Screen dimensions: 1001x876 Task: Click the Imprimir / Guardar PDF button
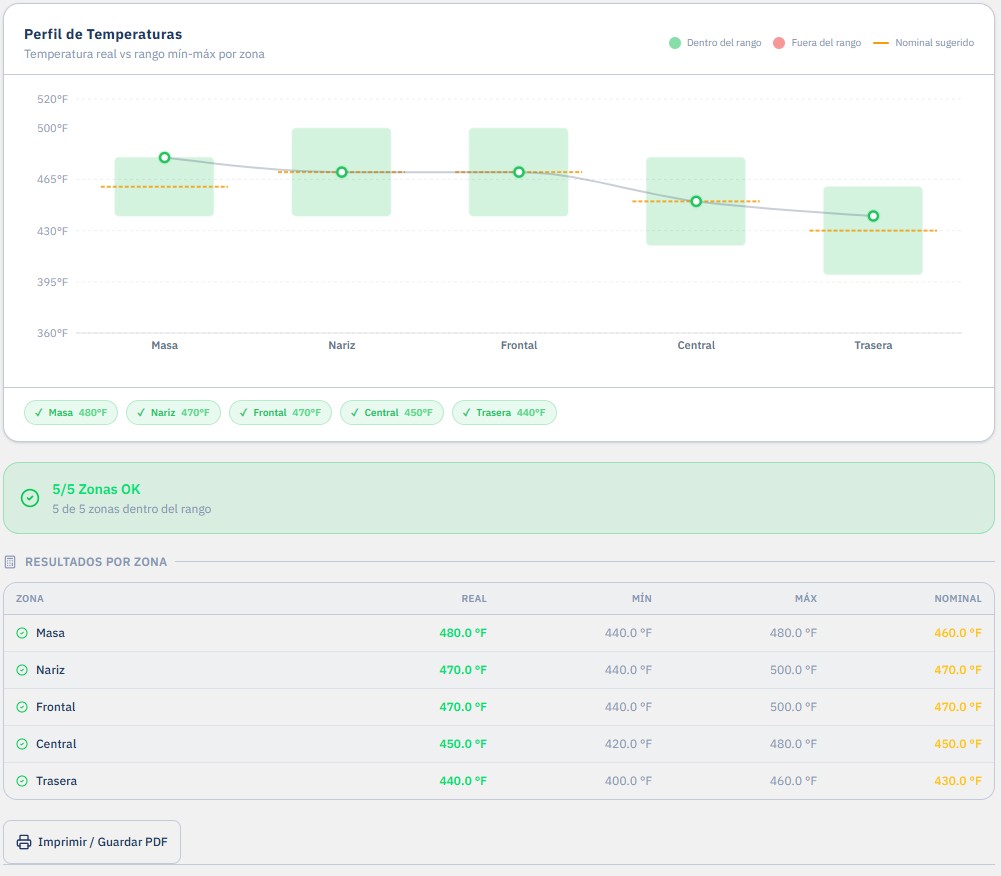(x=92, y=842)
